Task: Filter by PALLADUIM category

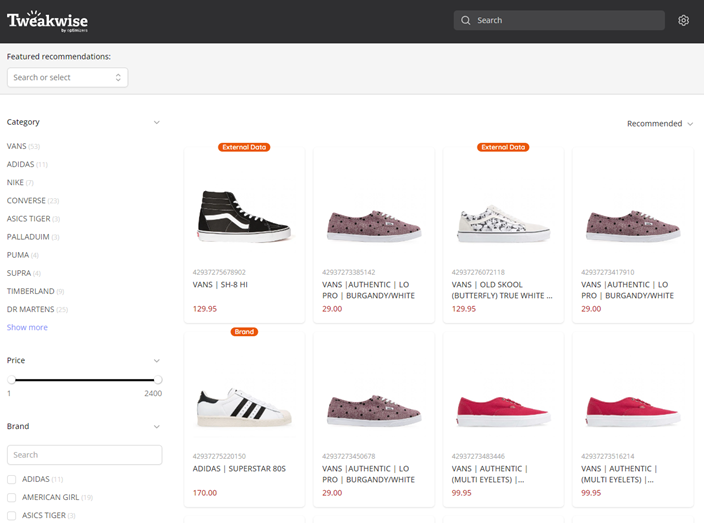Action: pos(33,237)
